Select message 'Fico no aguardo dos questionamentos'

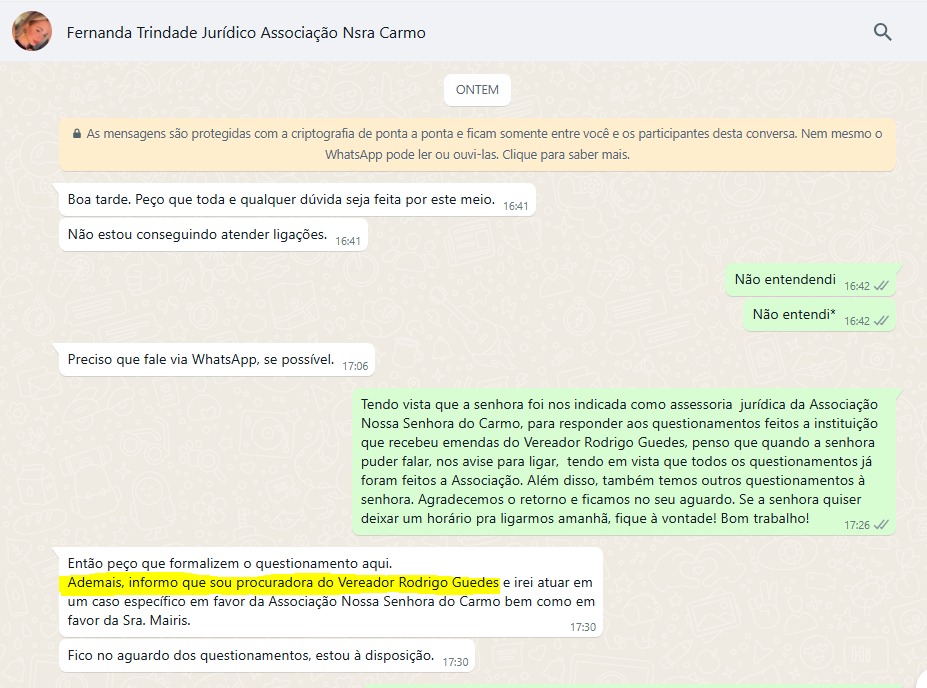coord(267,655)
